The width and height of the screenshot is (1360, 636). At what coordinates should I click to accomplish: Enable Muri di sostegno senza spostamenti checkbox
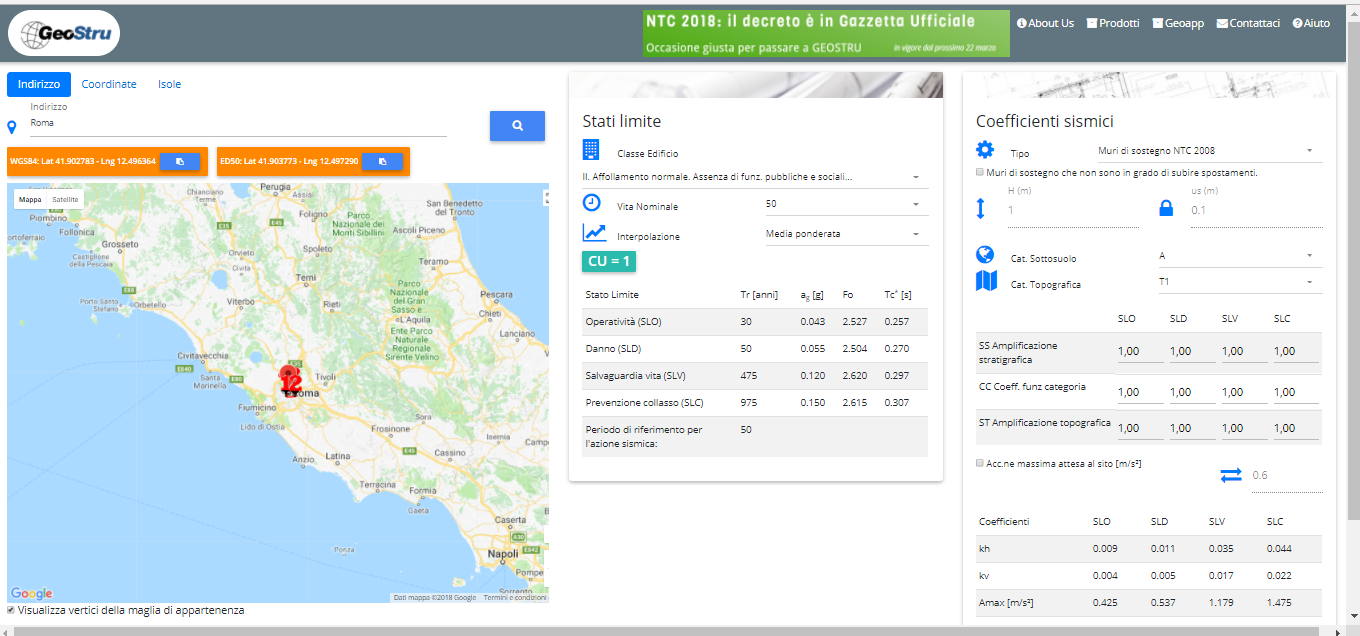980,172
